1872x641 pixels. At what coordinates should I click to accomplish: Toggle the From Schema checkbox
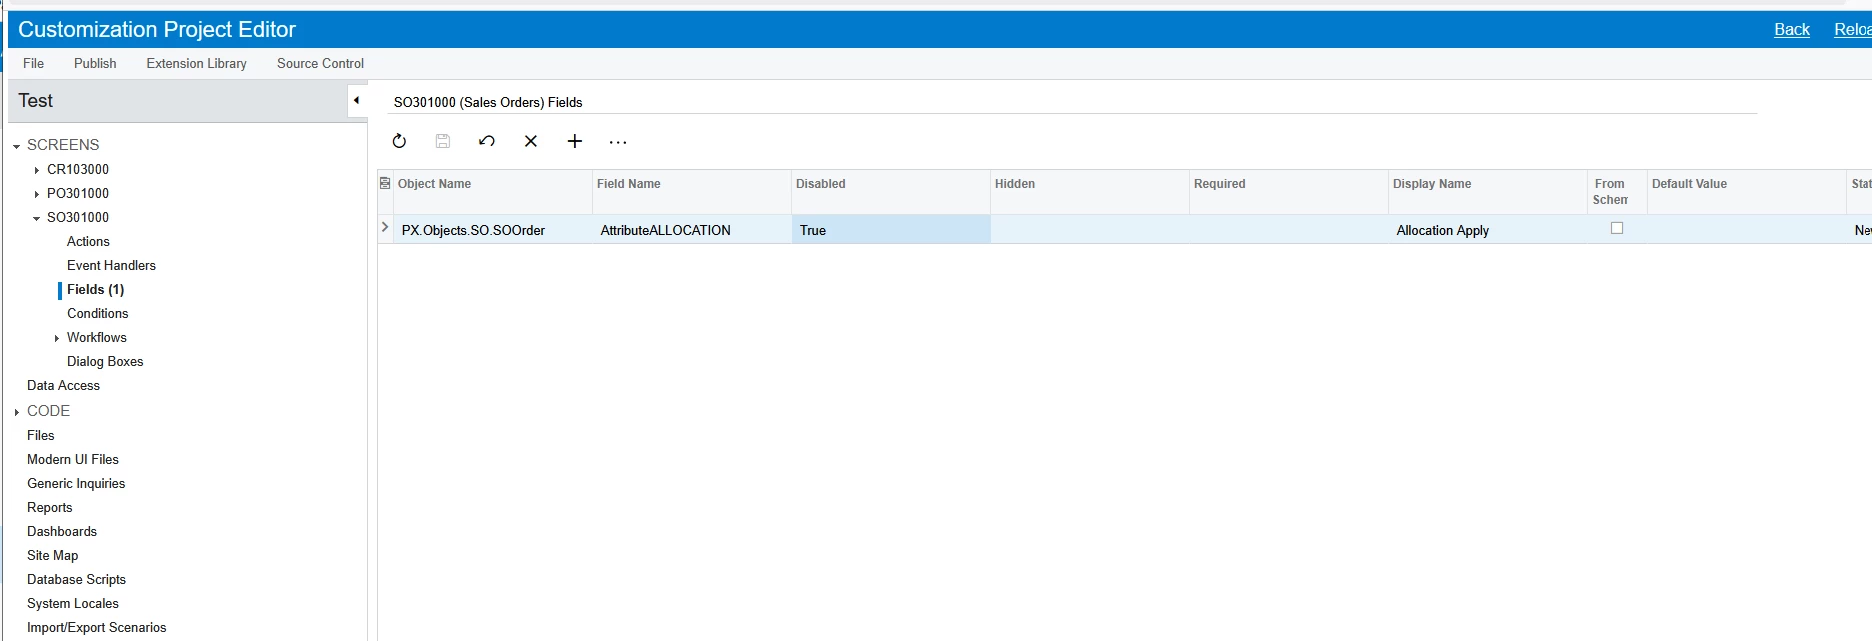click(x=1616, y=228)
